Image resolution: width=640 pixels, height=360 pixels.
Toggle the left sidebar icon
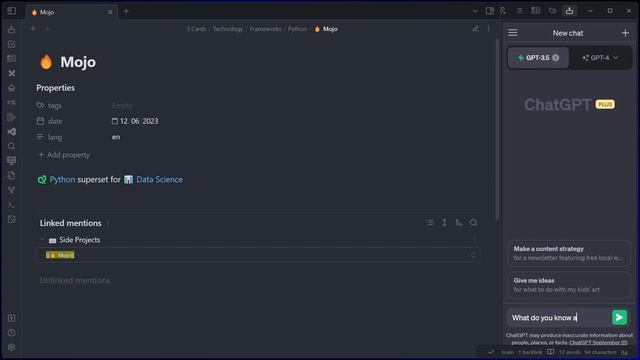click(x=11, y=11)
